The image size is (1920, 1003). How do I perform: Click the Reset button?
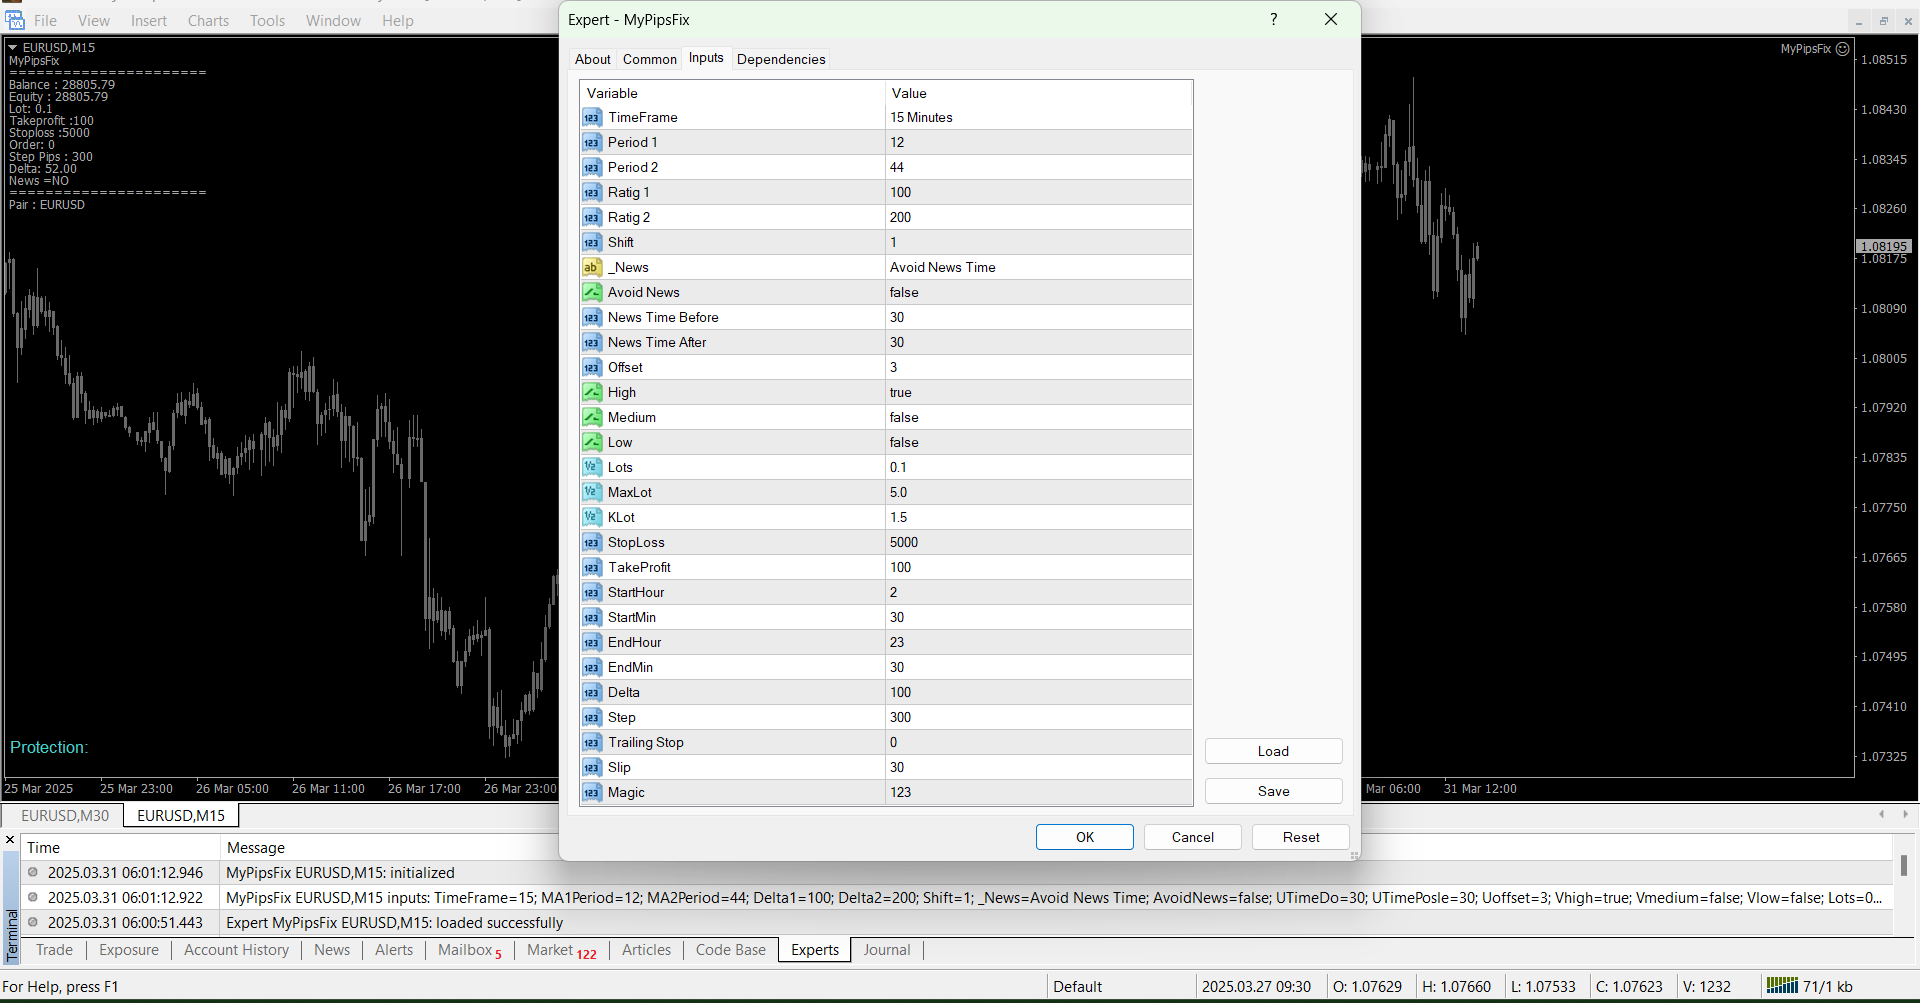[x=1300, y=837]
